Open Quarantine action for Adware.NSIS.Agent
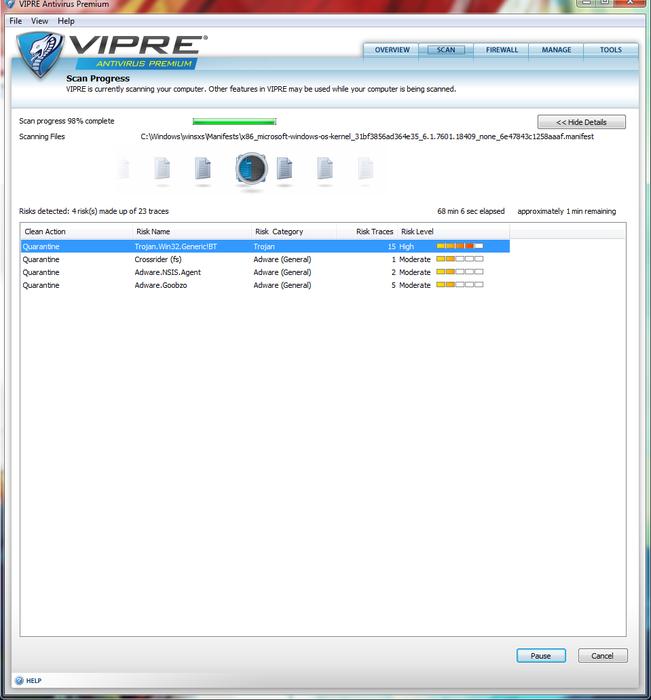 tap(41, 272)
